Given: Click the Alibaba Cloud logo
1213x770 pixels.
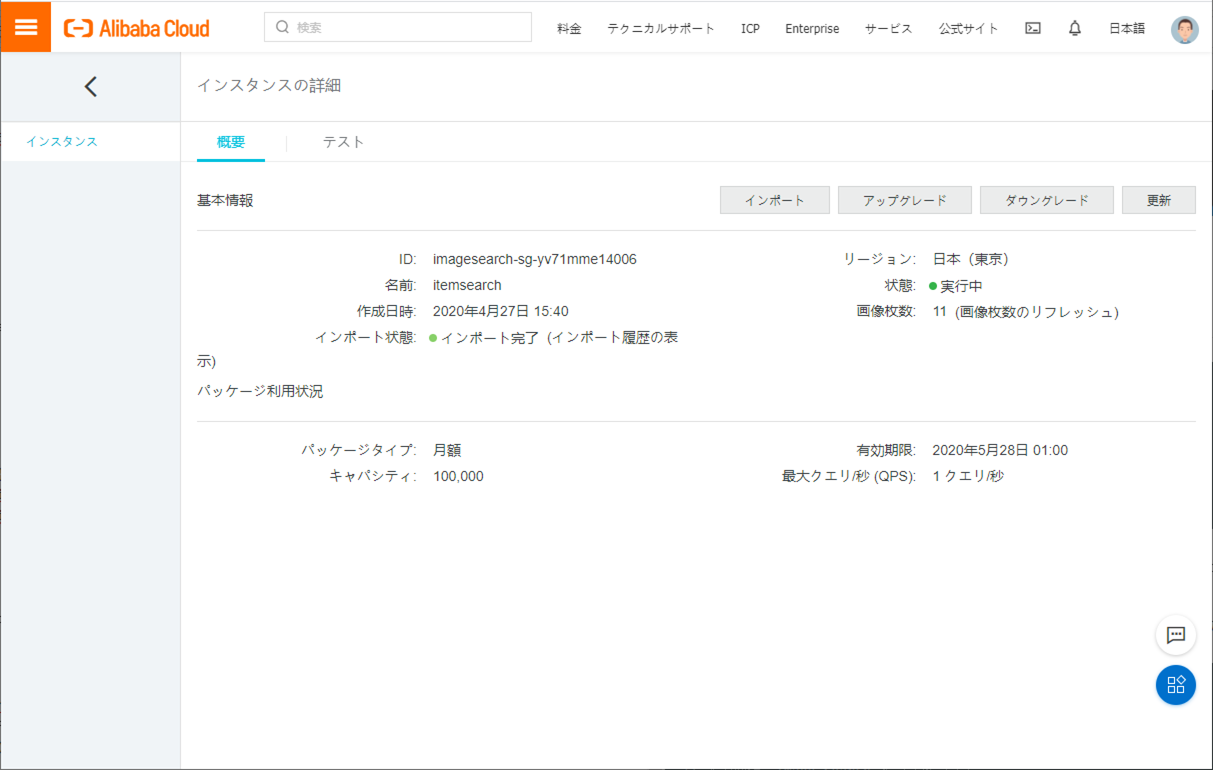Looking at the screenshot, I should pyautogui.click(x=137, y=28).
